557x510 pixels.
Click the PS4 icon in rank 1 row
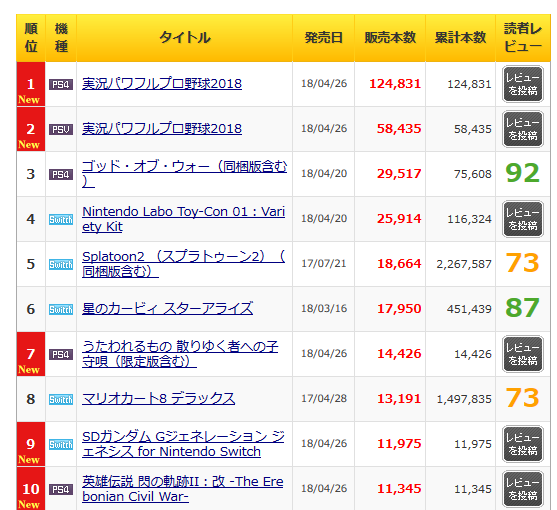[61, 85]
